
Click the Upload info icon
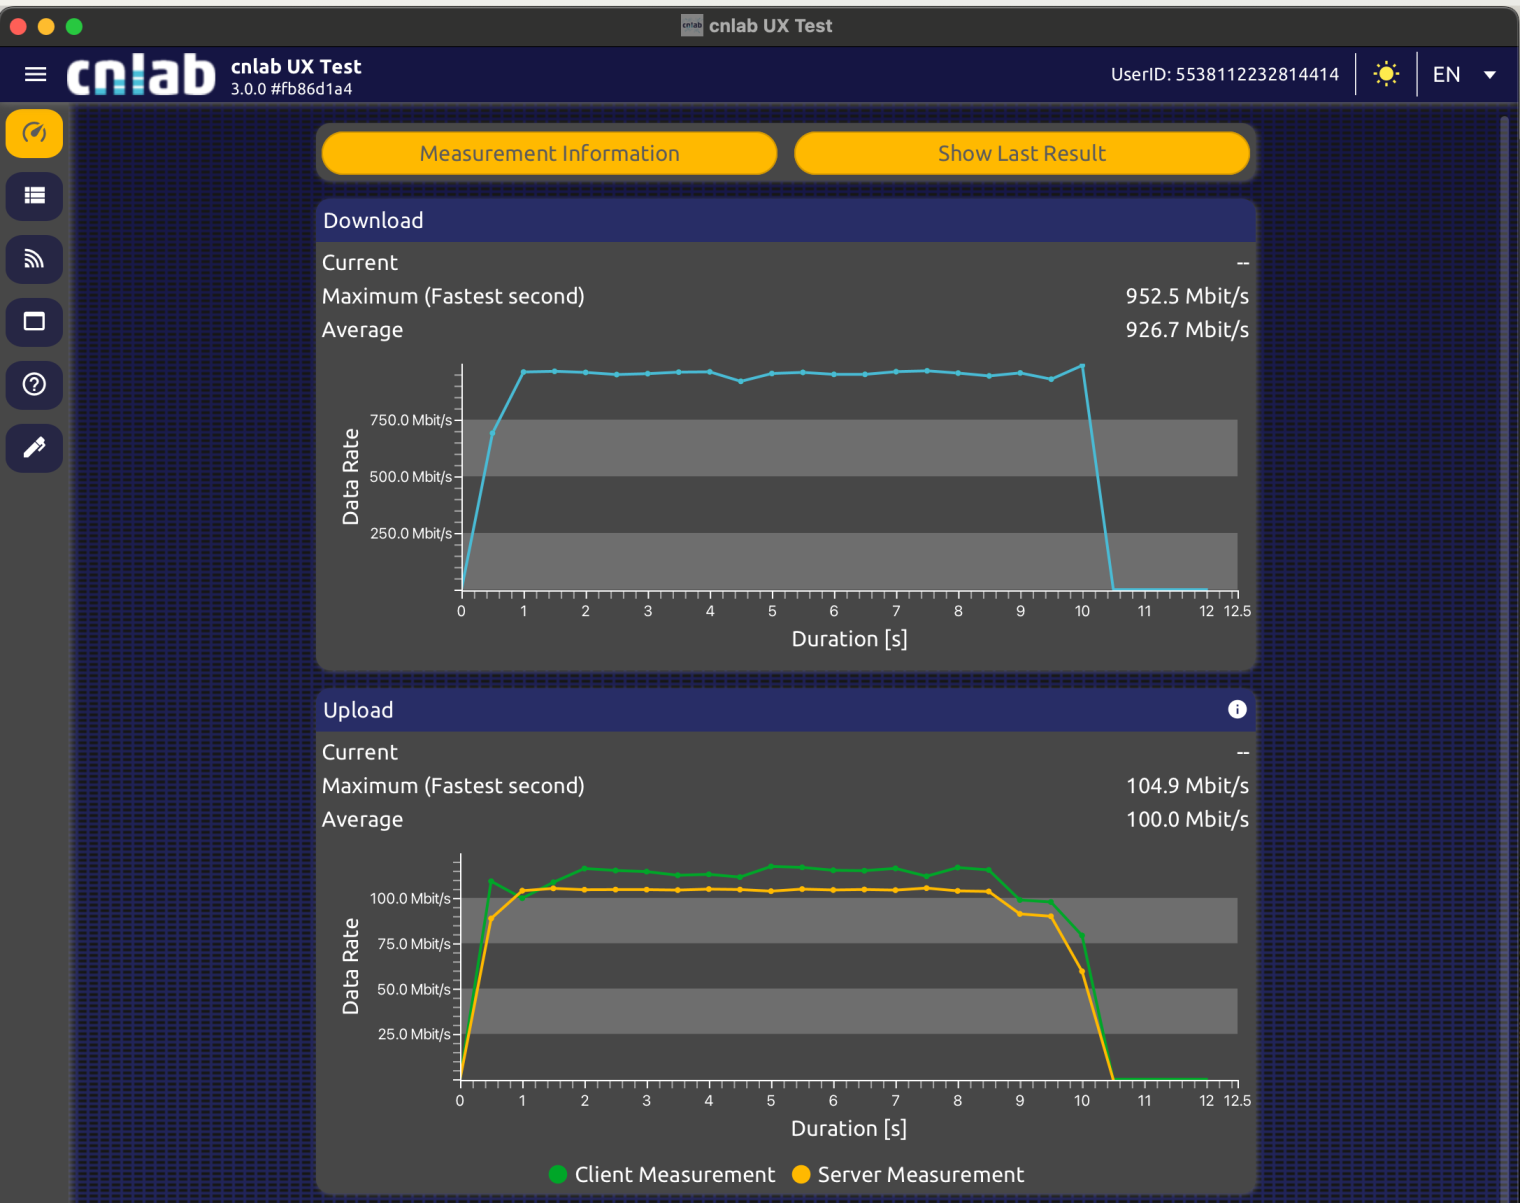click(1237, 709)
